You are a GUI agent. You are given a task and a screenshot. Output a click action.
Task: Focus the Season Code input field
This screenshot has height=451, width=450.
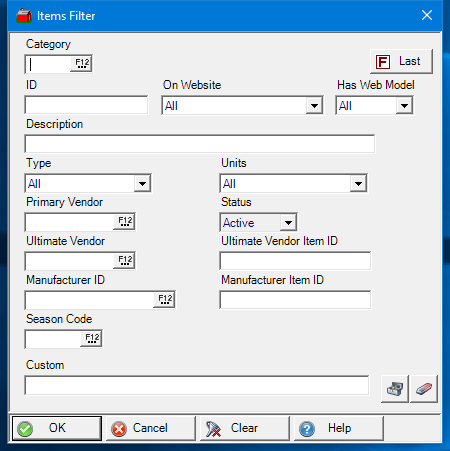(x=53, y=339)
